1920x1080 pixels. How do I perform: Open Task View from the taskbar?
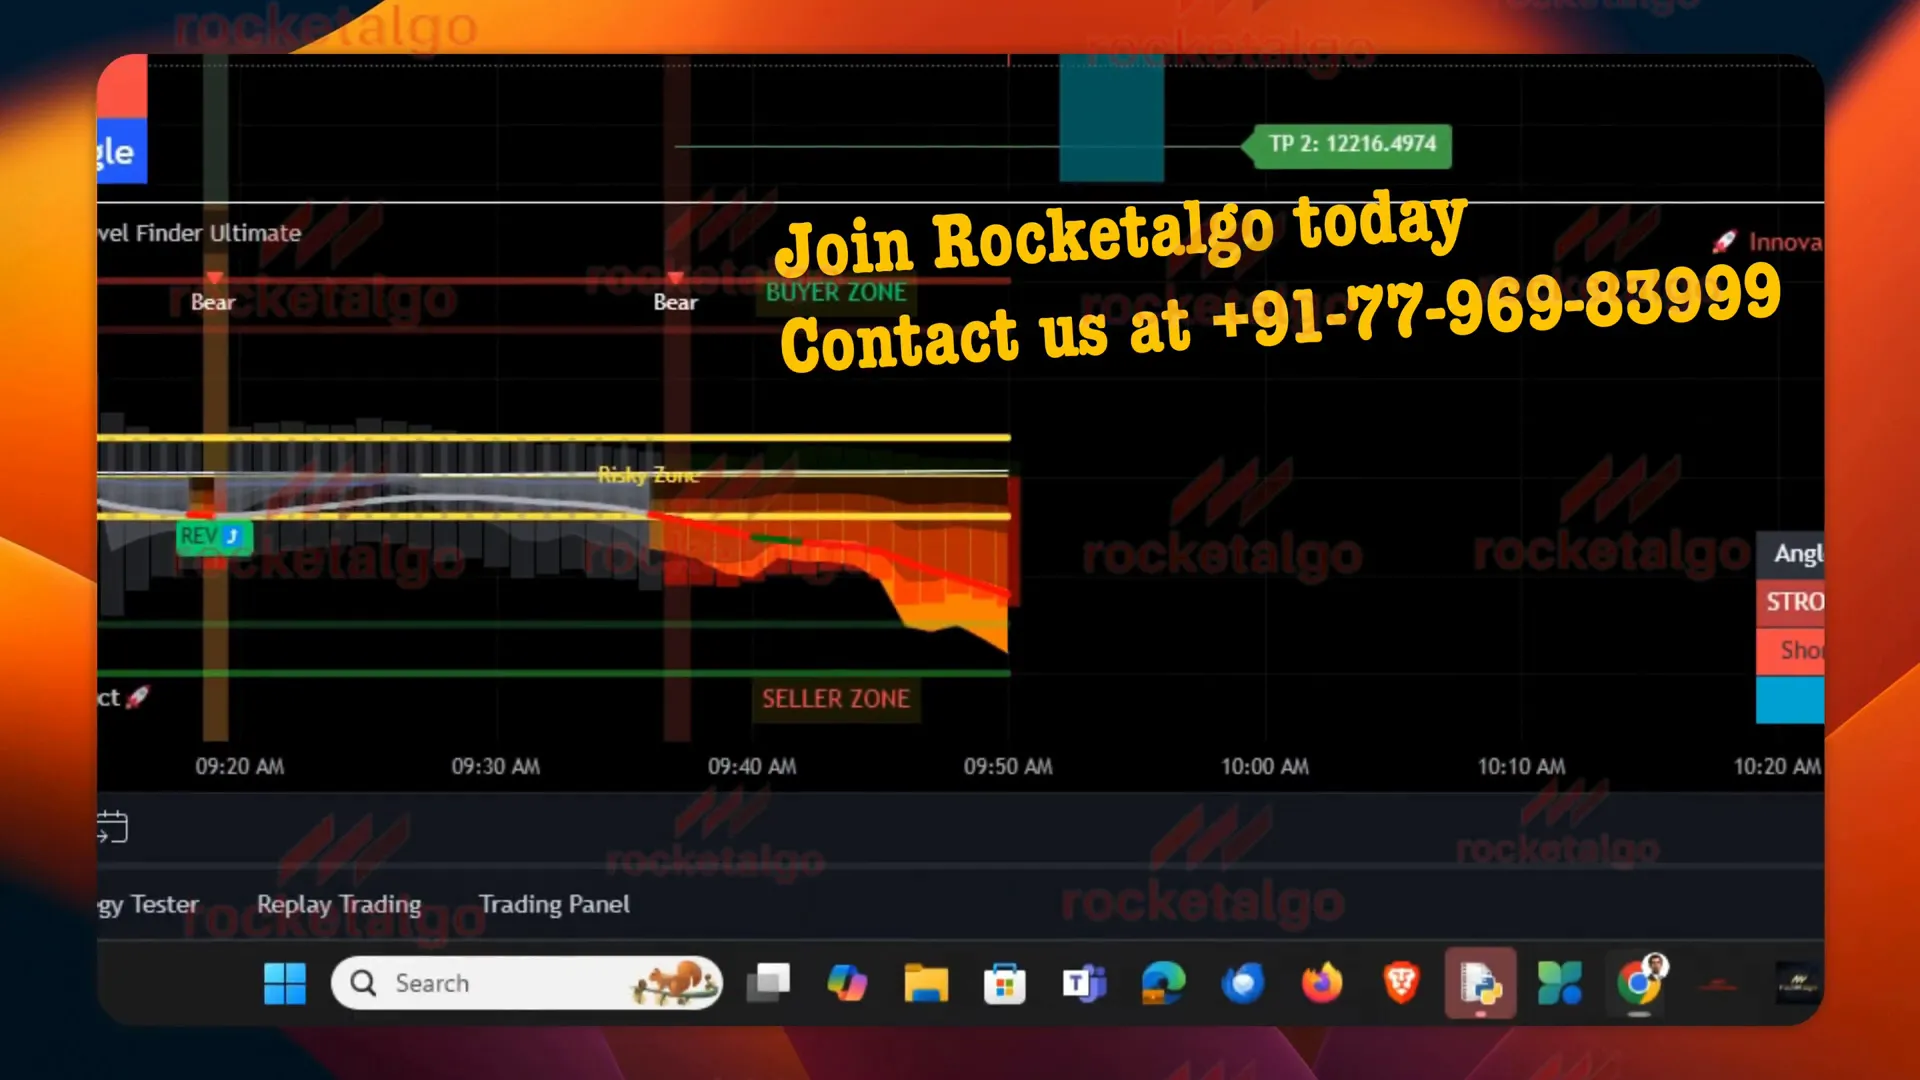[x=768, y=984]
